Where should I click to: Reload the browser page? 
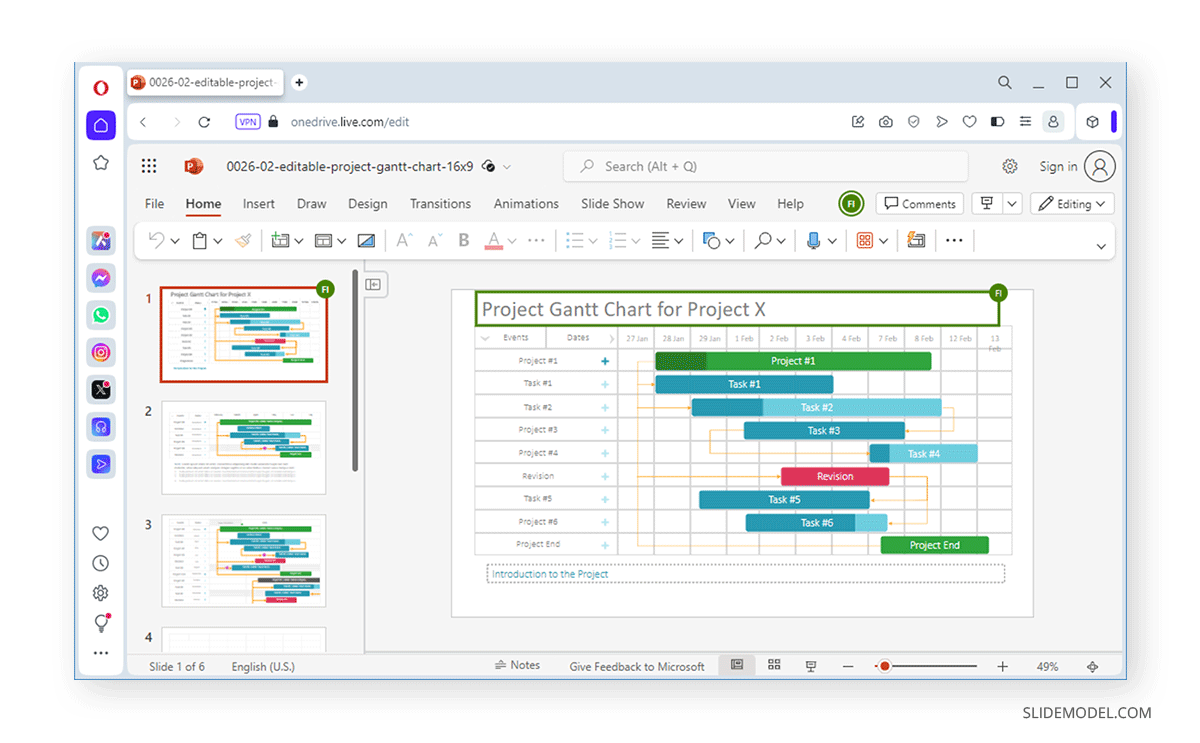(x=204, y=122)
